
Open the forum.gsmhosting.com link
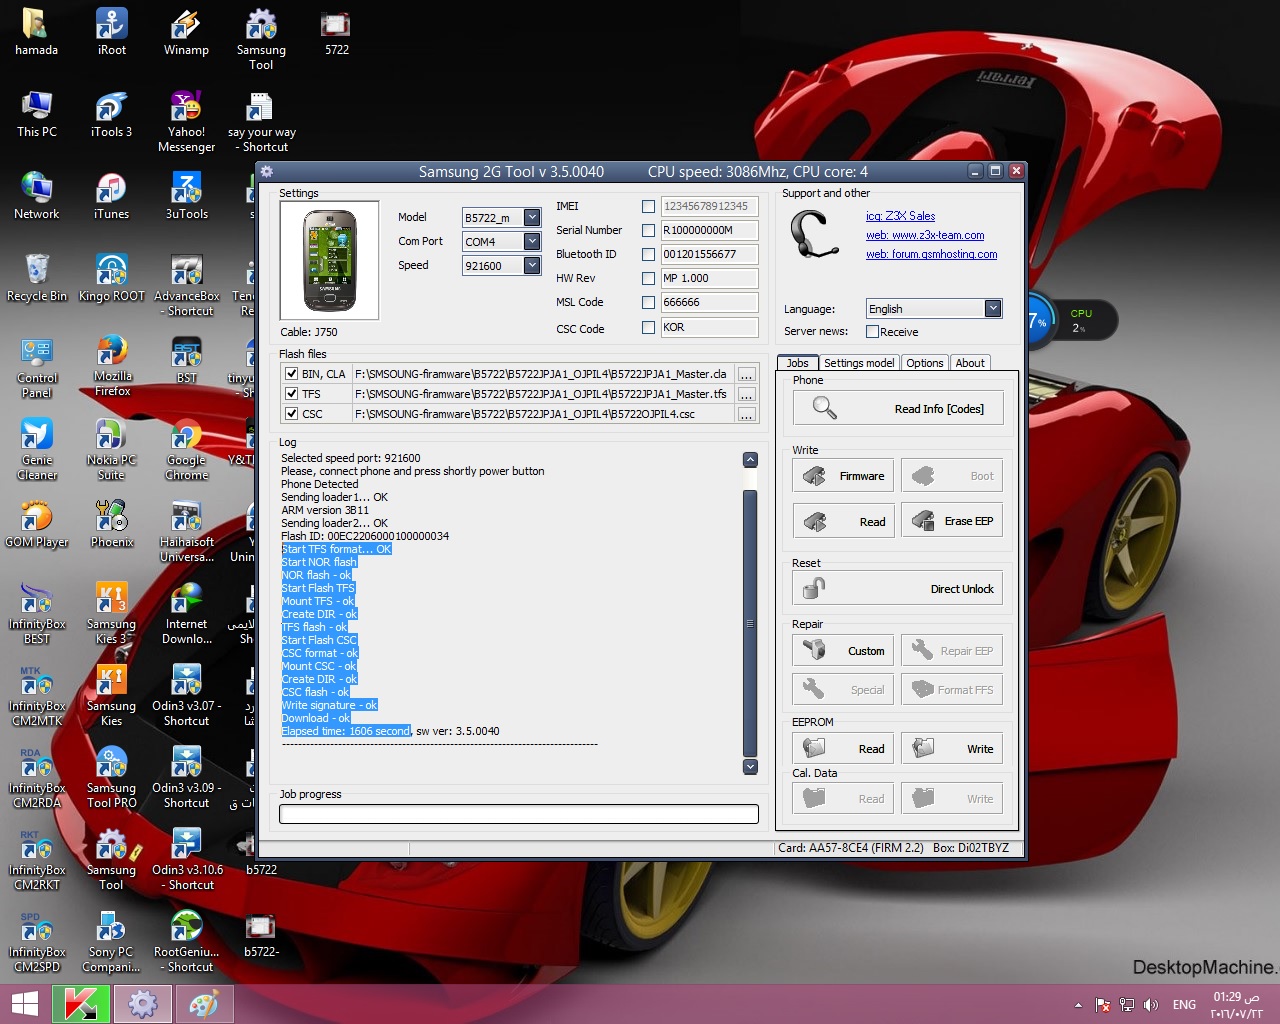932,254
